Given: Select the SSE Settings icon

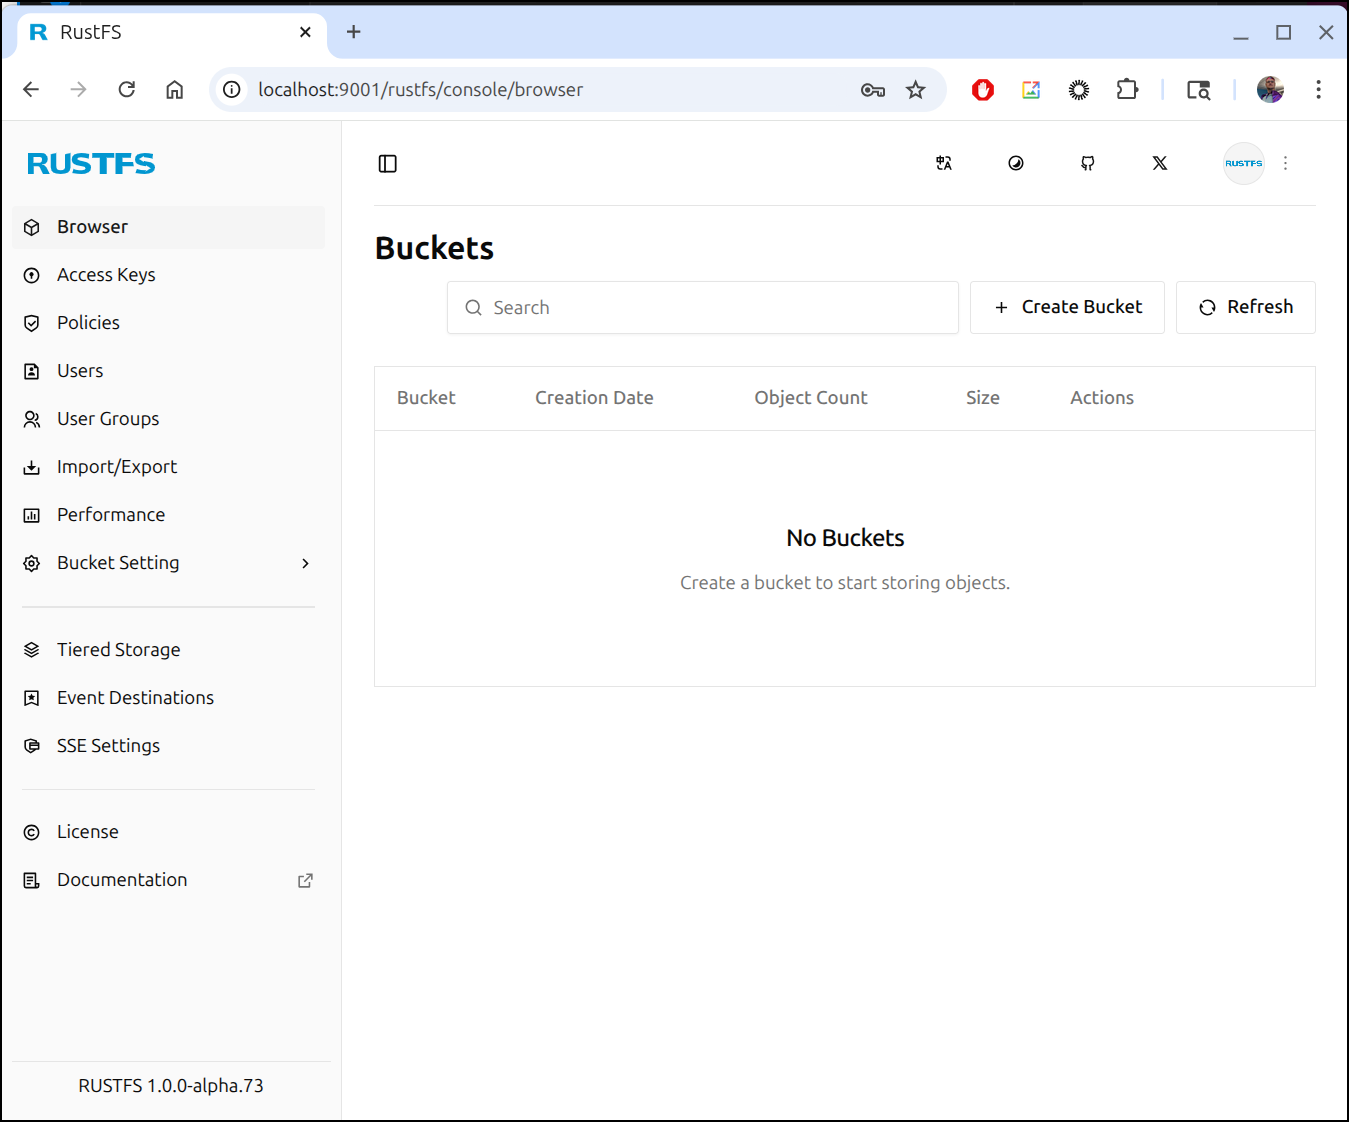Looking at the screenshot, I should (32, 746).
